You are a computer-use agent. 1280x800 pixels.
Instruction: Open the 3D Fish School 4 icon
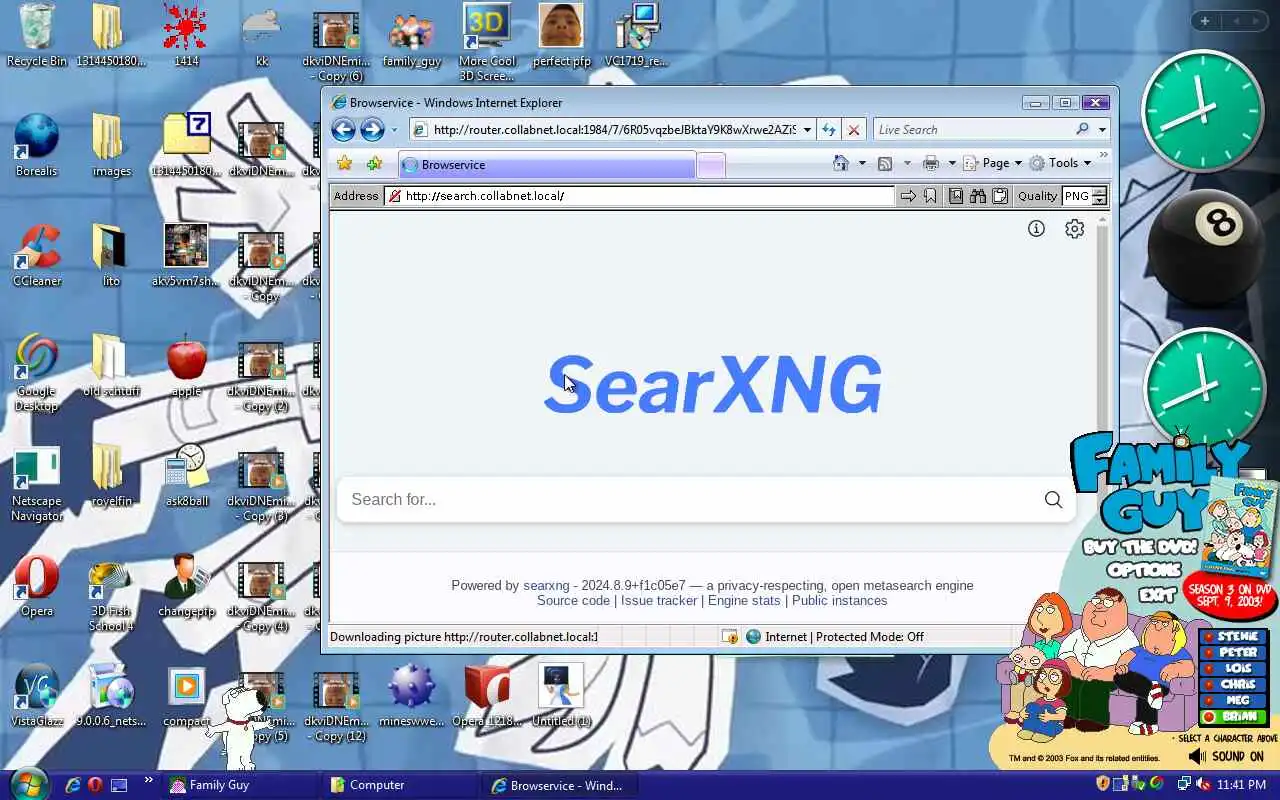111,595
